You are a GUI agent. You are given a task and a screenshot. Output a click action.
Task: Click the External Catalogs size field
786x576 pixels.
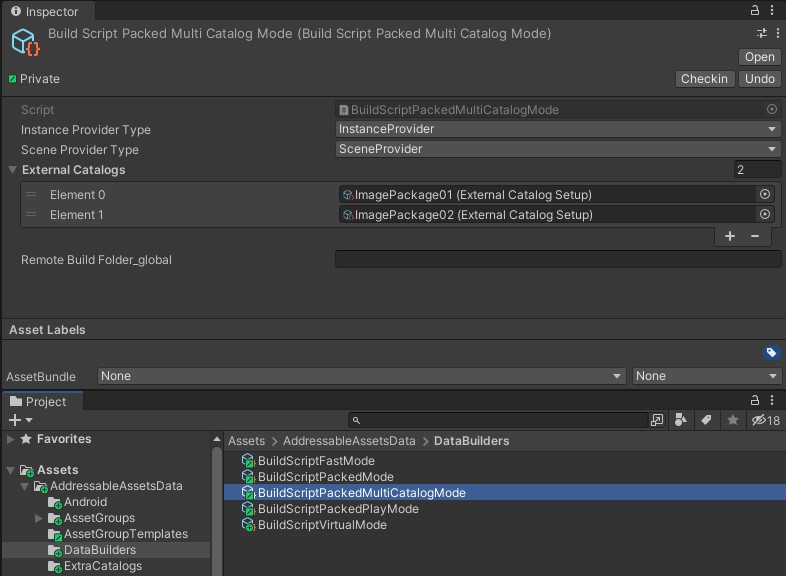(x=757, y=169)
